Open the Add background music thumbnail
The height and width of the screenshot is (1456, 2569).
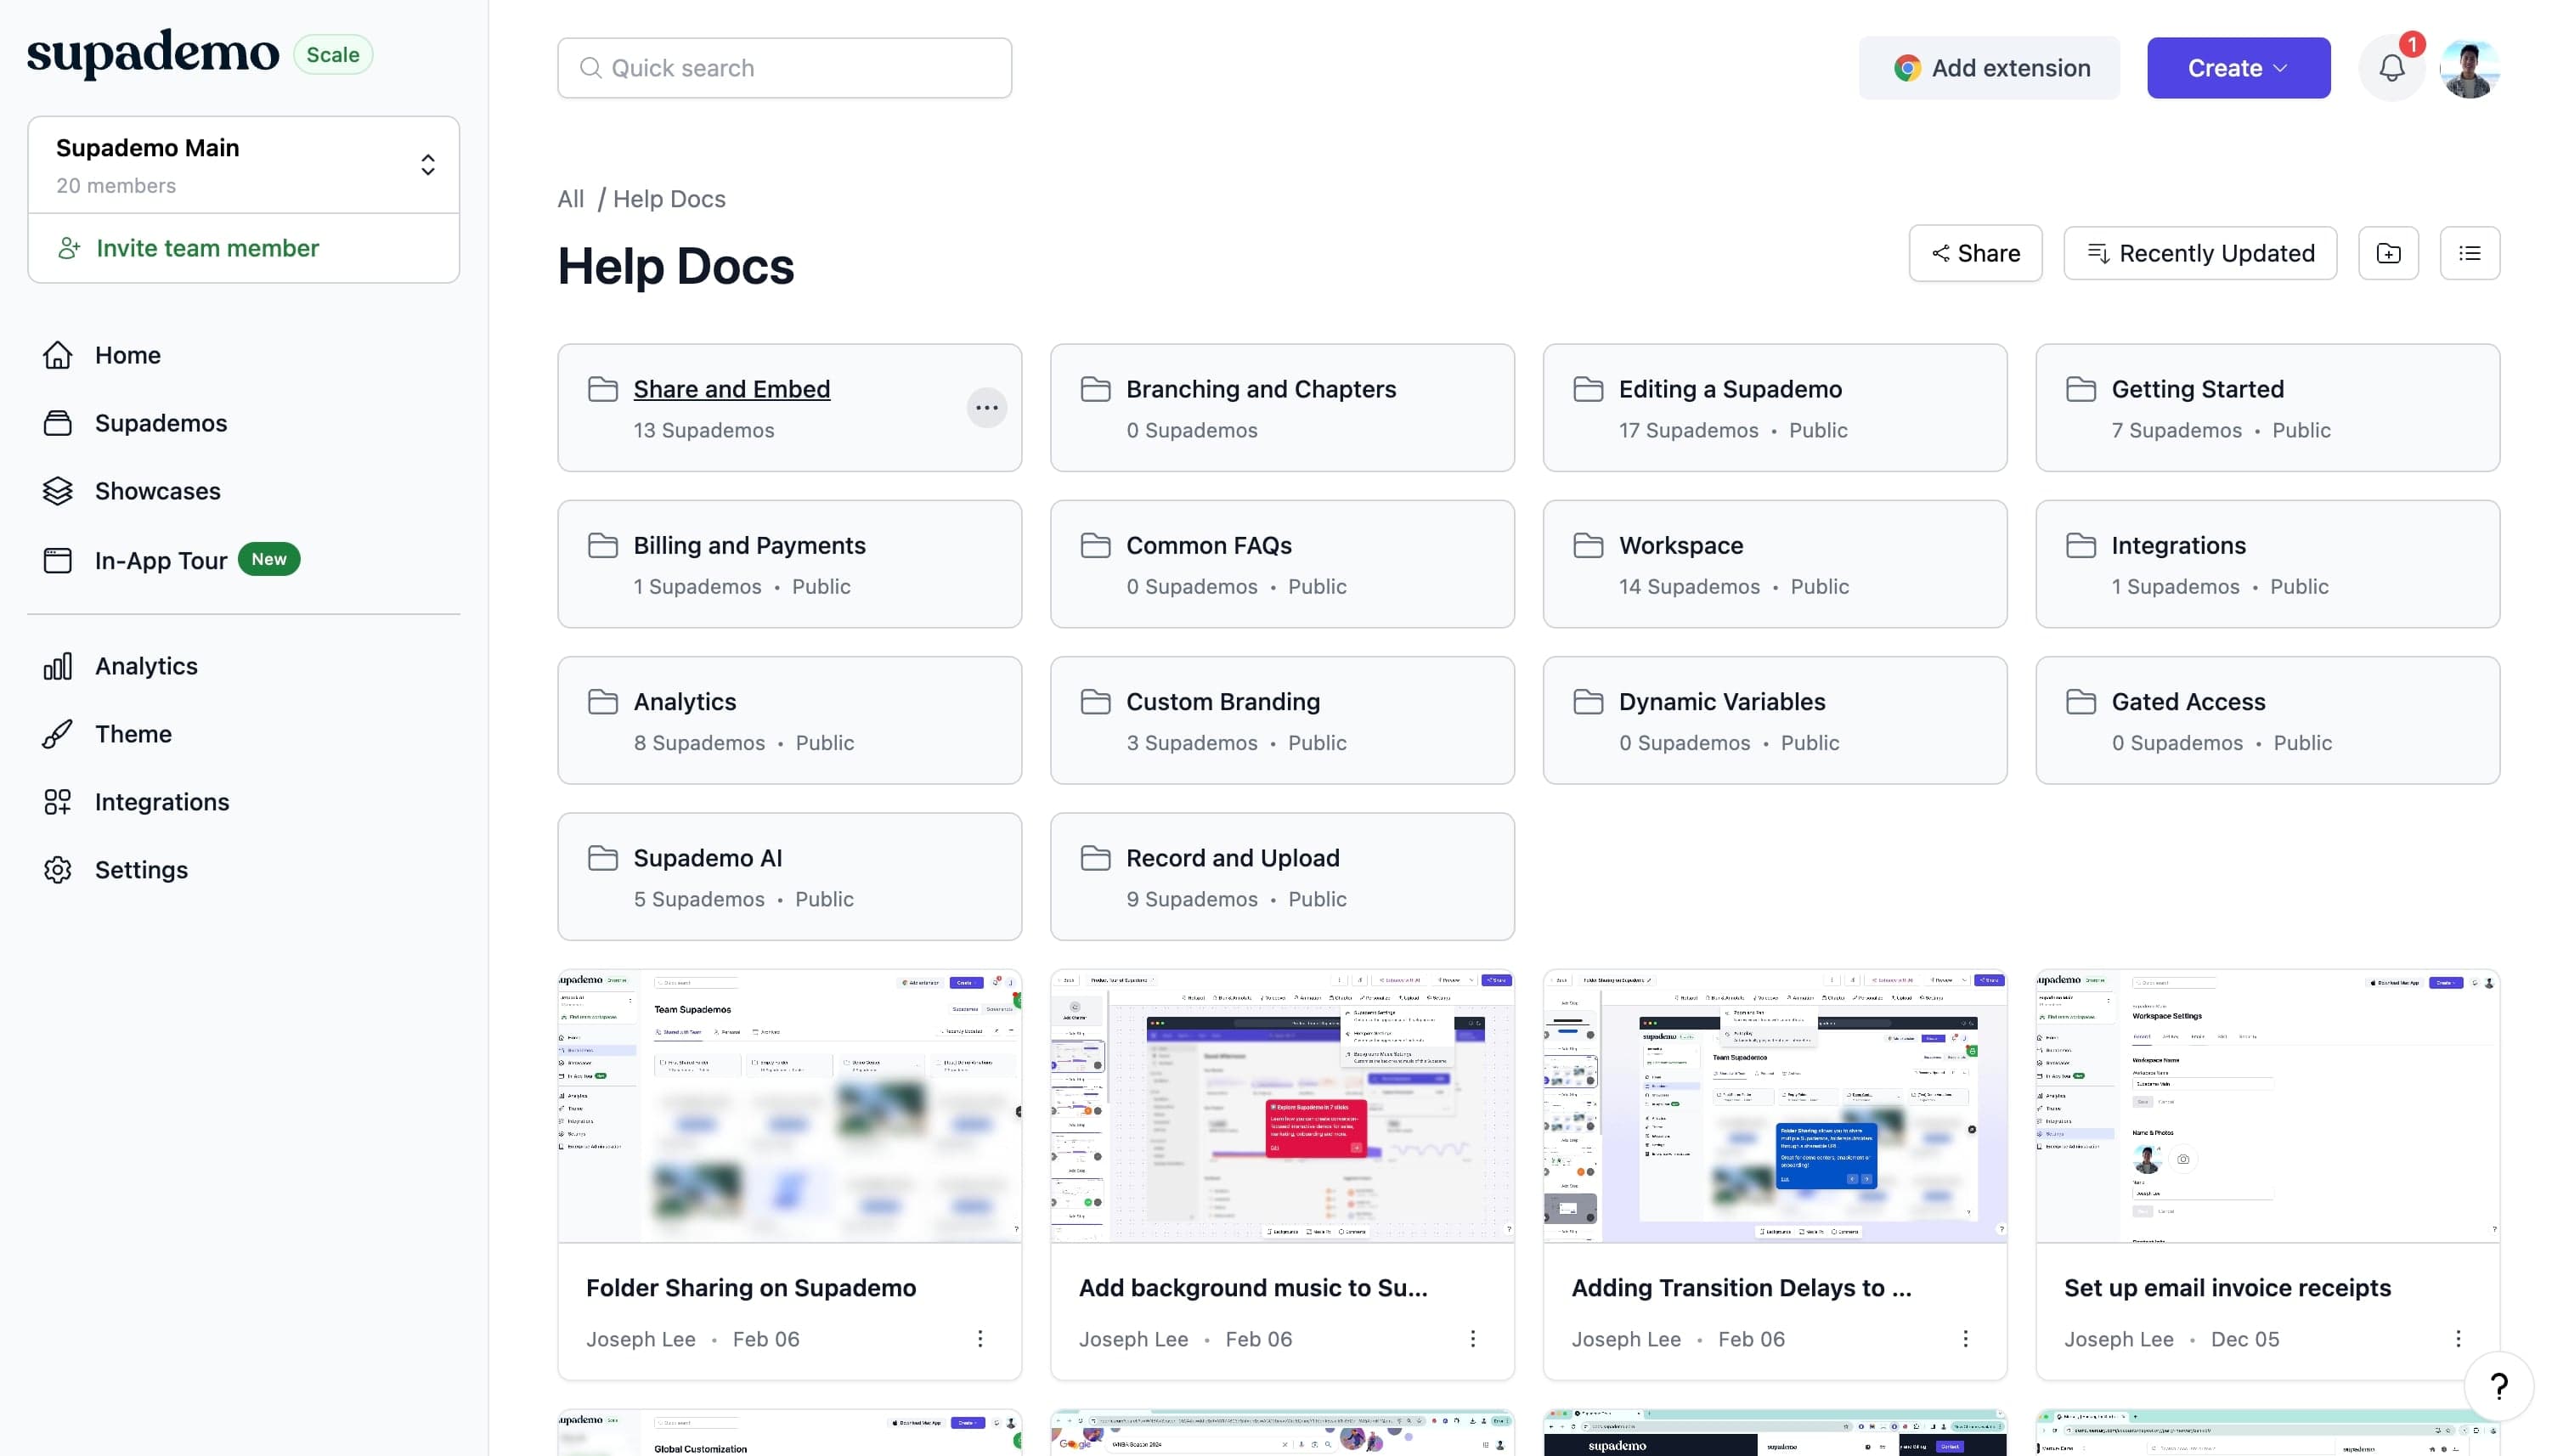[1282, 1105]
